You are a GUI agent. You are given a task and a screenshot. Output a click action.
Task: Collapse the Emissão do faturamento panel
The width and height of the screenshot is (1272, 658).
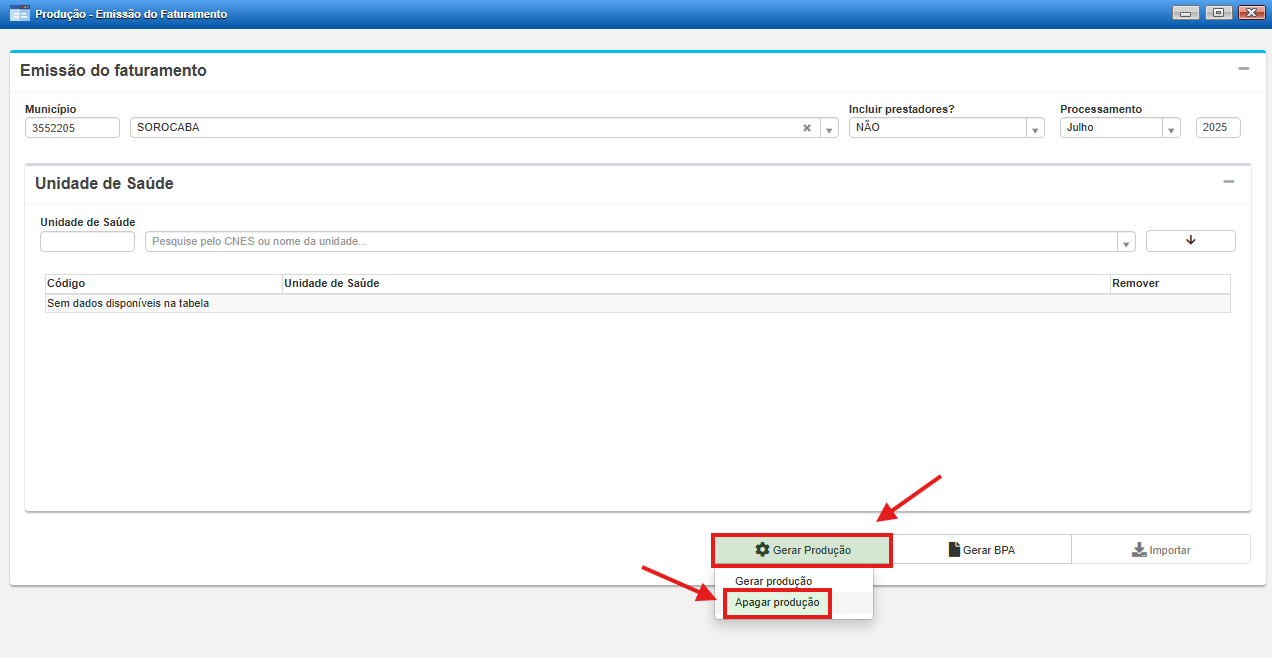click(x=1243, y=69)
